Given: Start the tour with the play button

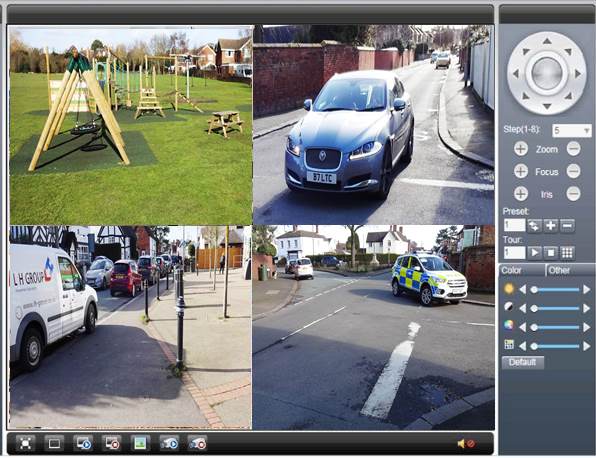Looking at the screenshot, I should tap(534, 253).
